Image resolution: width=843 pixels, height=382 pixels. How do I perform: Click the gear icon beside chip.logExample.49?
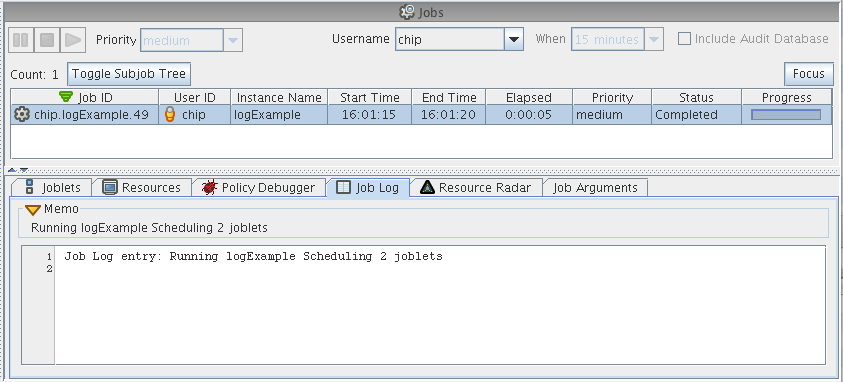(22, 114)
